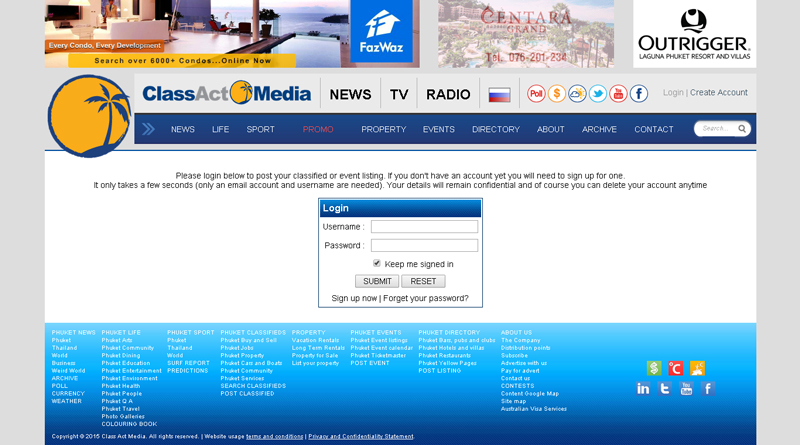Visit Twitter via the round header icon
Viewport: 800px width, 445px height.
click(597, 94)
